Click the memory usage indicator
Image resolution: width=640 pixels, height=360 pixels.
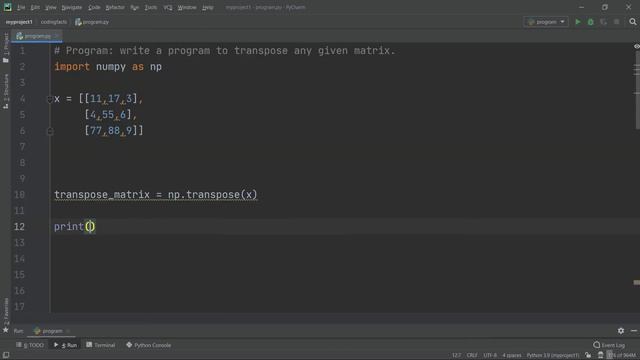(622, 356)
